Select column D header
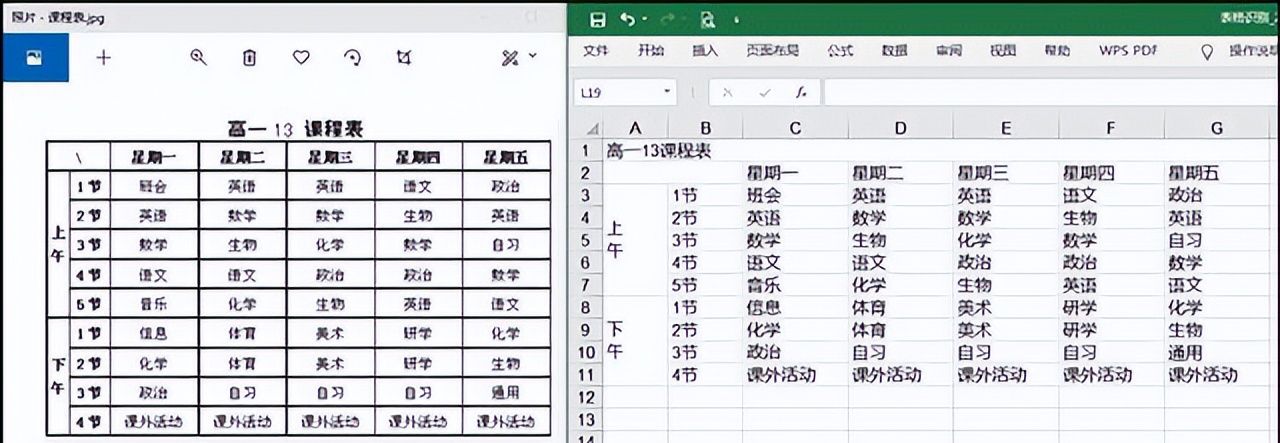 click(x=900, y=128)
